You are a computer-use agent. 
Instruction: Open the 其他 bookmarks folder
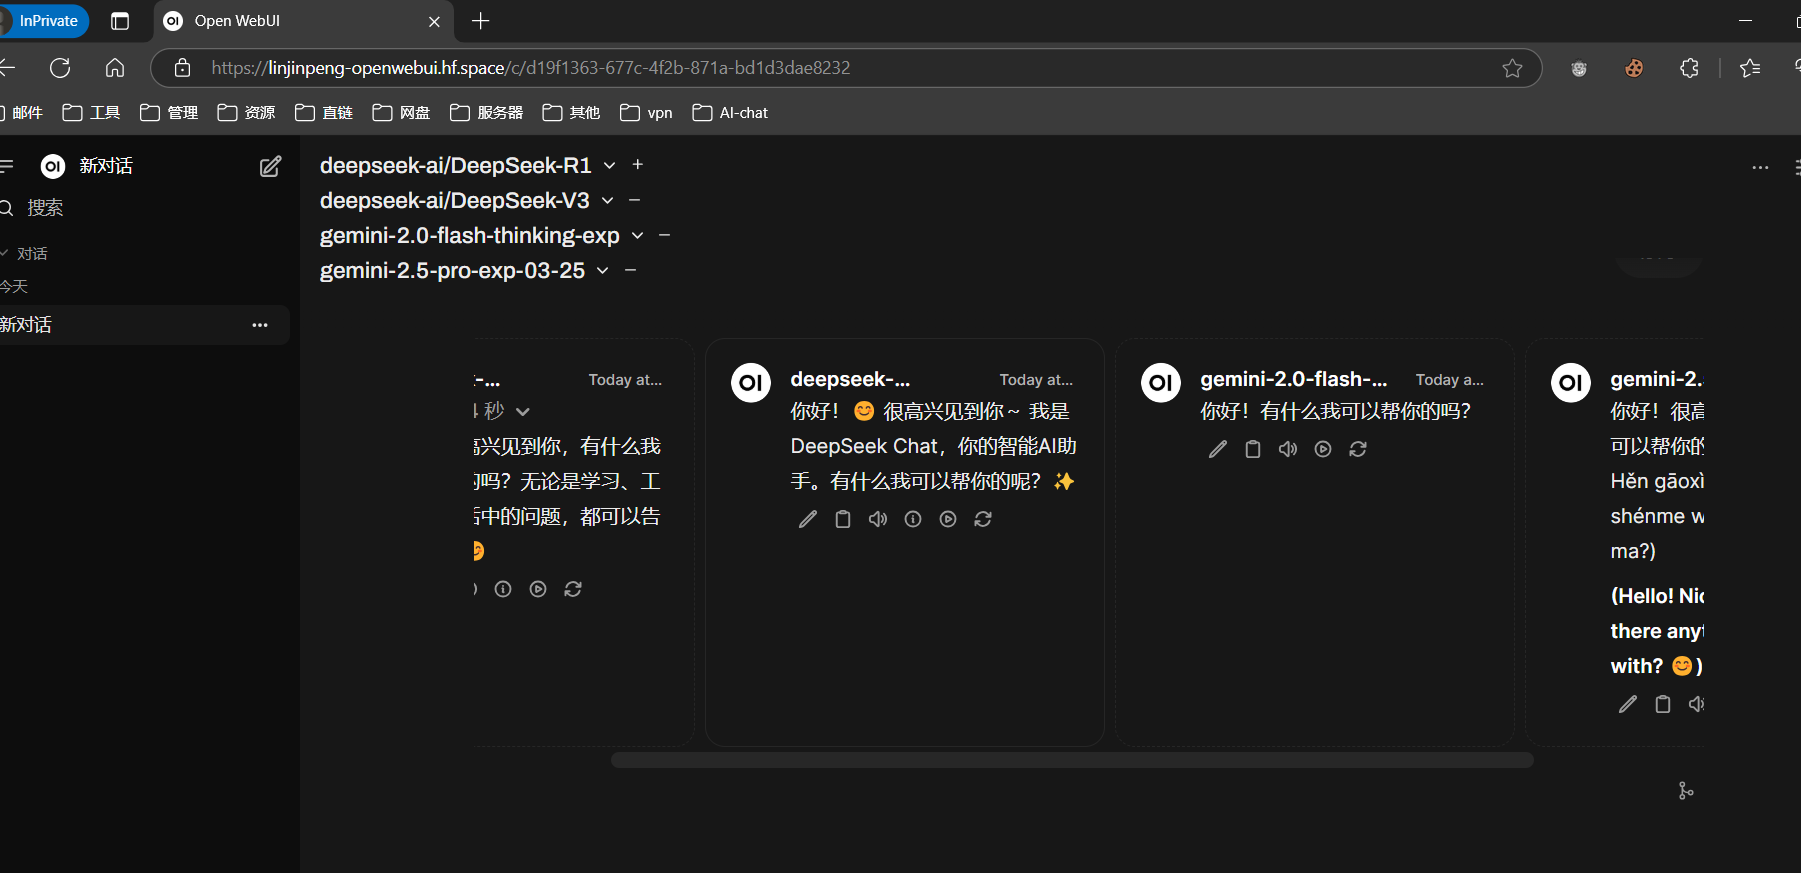tap(571, 113)
